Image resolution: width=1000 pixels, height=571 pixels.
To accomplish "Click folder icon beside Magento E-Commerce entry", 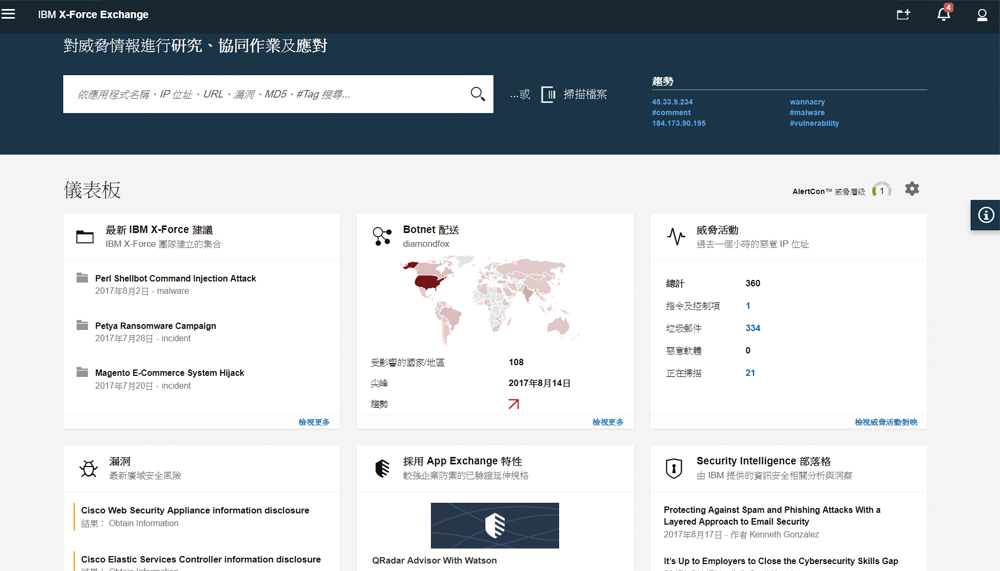I will [82, 372].
